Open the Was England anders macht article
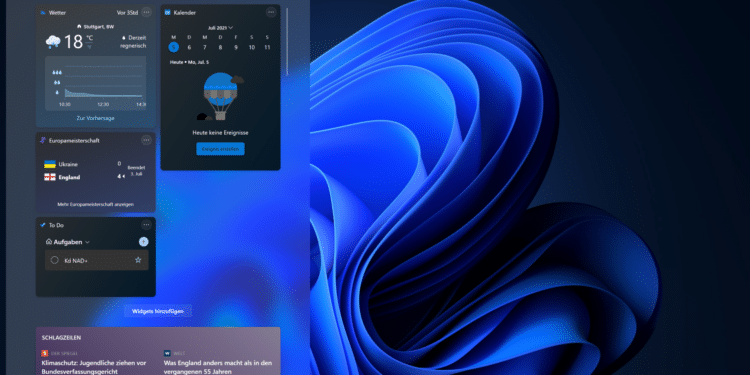 coord(218,367)
